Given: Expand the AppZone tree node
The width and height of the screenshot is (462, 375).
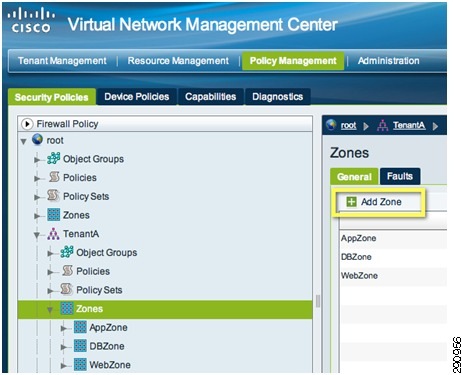Looking at the screenshot, I should click(63, 329).
